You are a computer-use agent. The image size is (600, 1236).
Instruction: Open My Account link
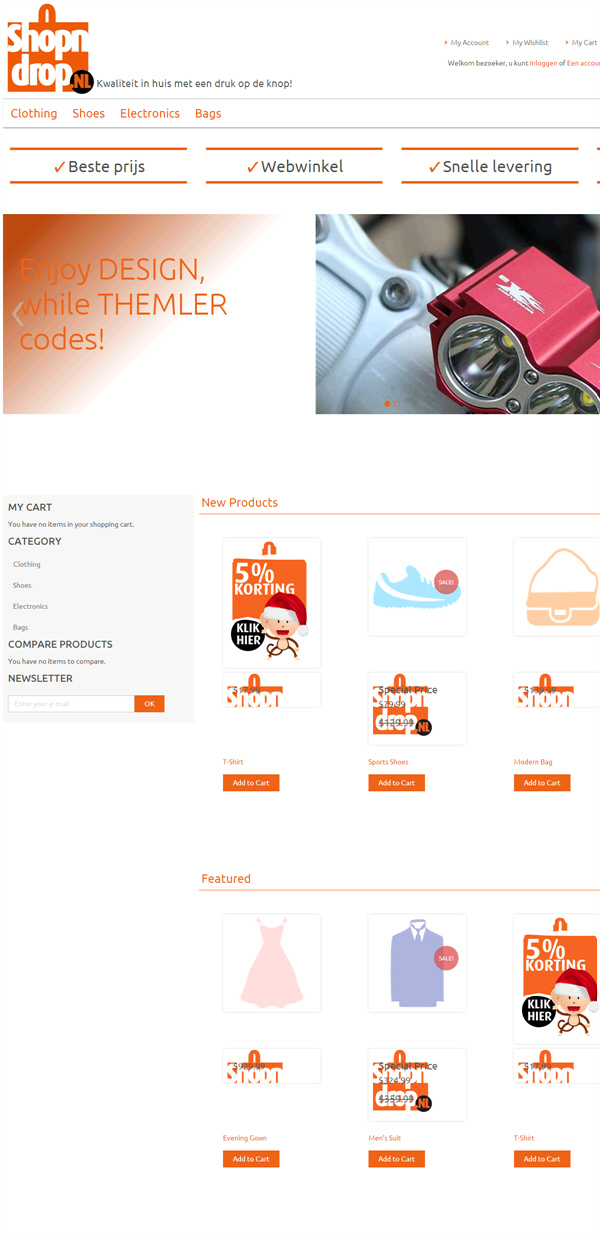click(469, 43)
